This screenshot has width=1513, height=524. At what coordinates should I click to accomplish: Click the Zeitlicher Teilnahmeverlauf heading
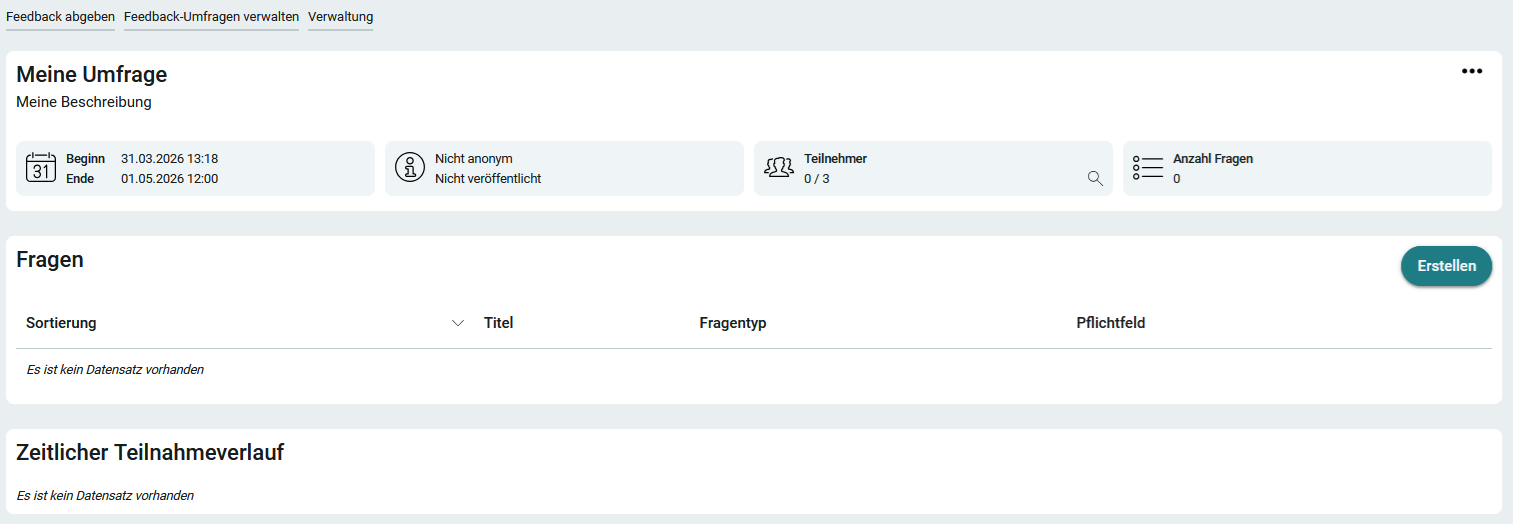150,453
